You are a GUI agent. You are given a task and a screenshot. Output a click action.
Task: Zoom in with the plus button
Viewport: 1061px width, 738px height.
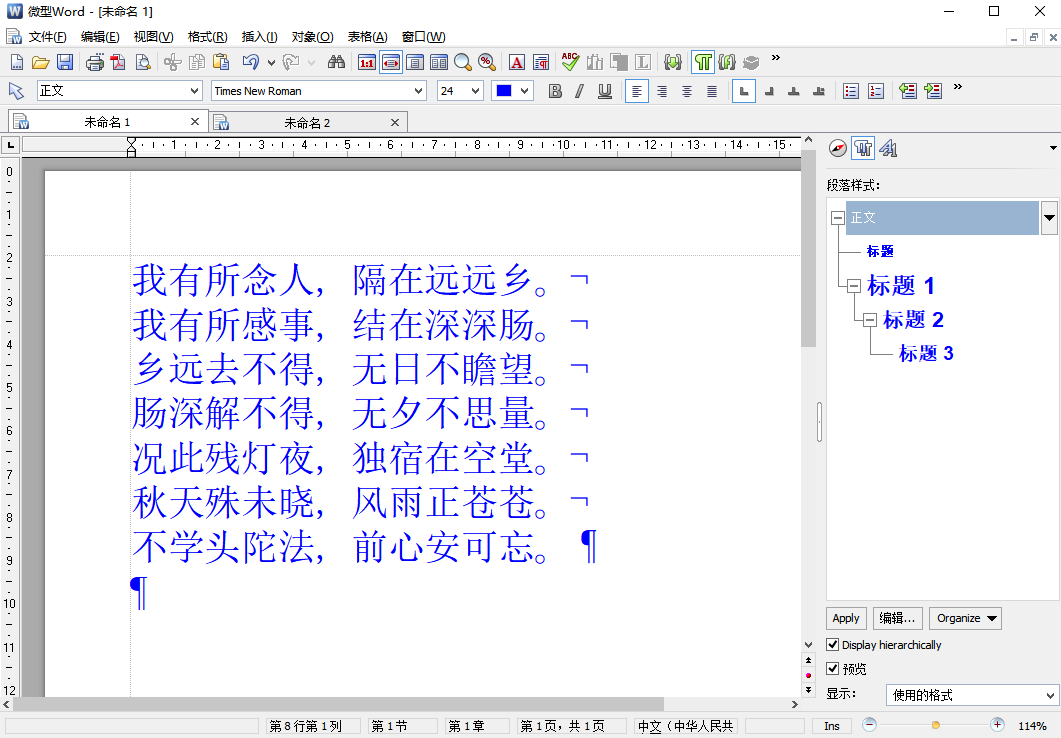point(997,725)
